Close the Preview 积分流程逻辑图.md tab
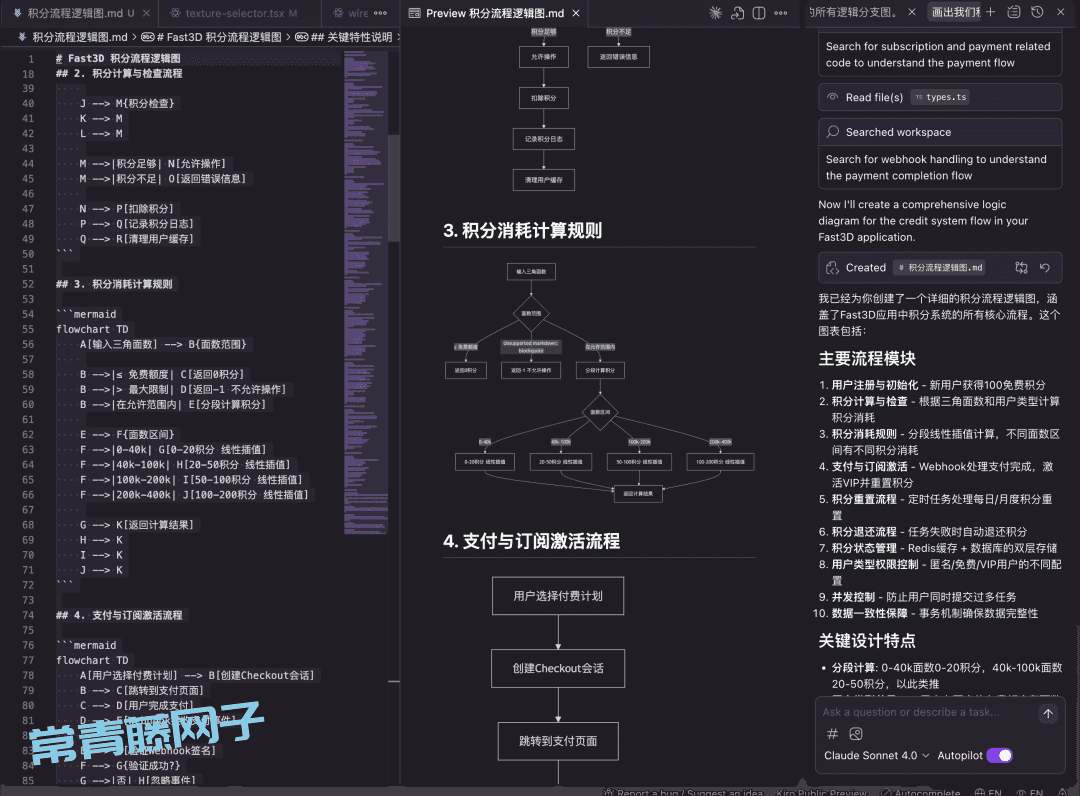This screenshot has width=1080, height=796. click(x=576, y=13)
